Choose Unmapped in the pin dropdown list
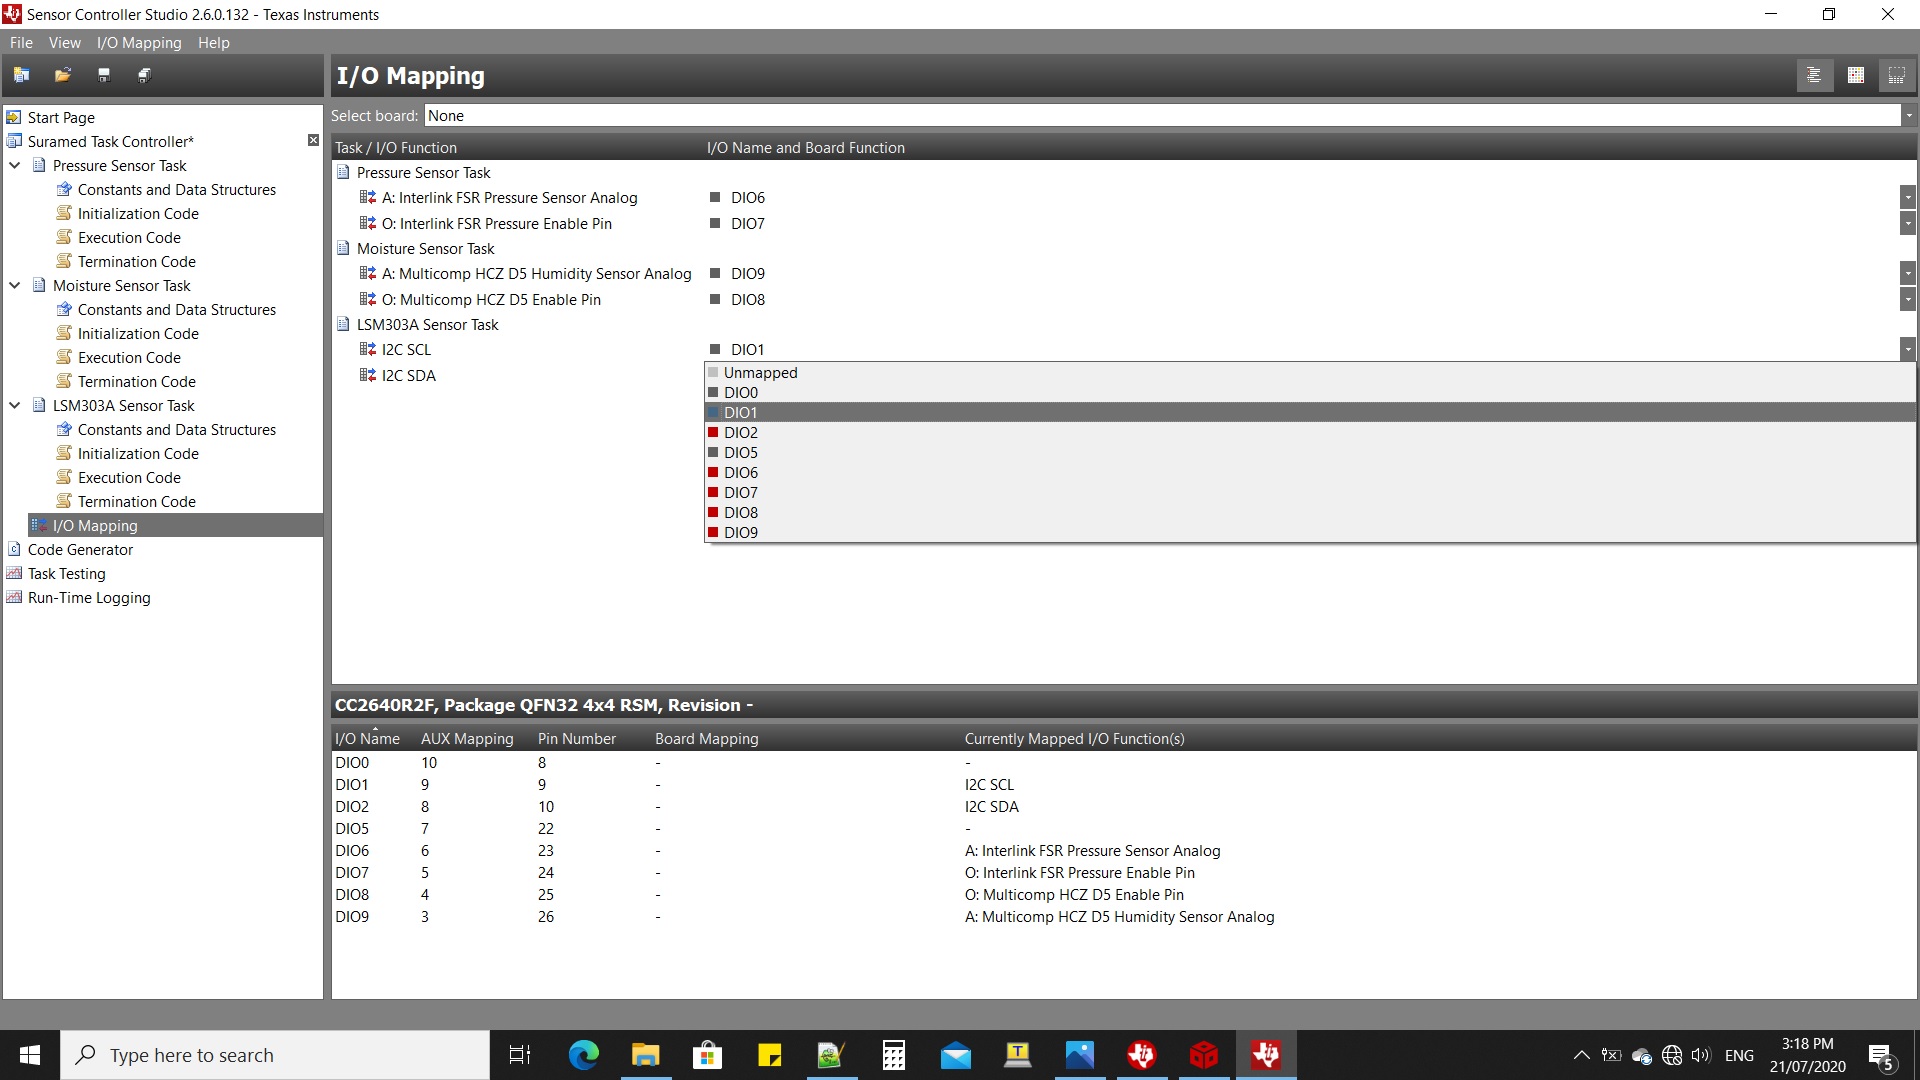 click(x=760, y=373)
